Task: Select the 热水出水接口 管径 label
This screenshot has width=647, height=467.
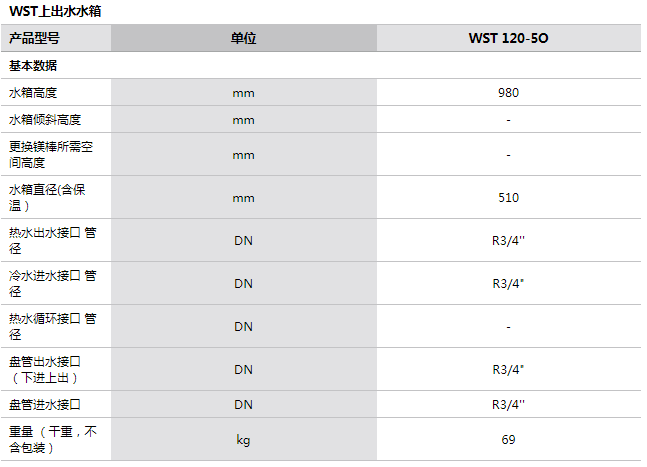Action: click(52, 240)
